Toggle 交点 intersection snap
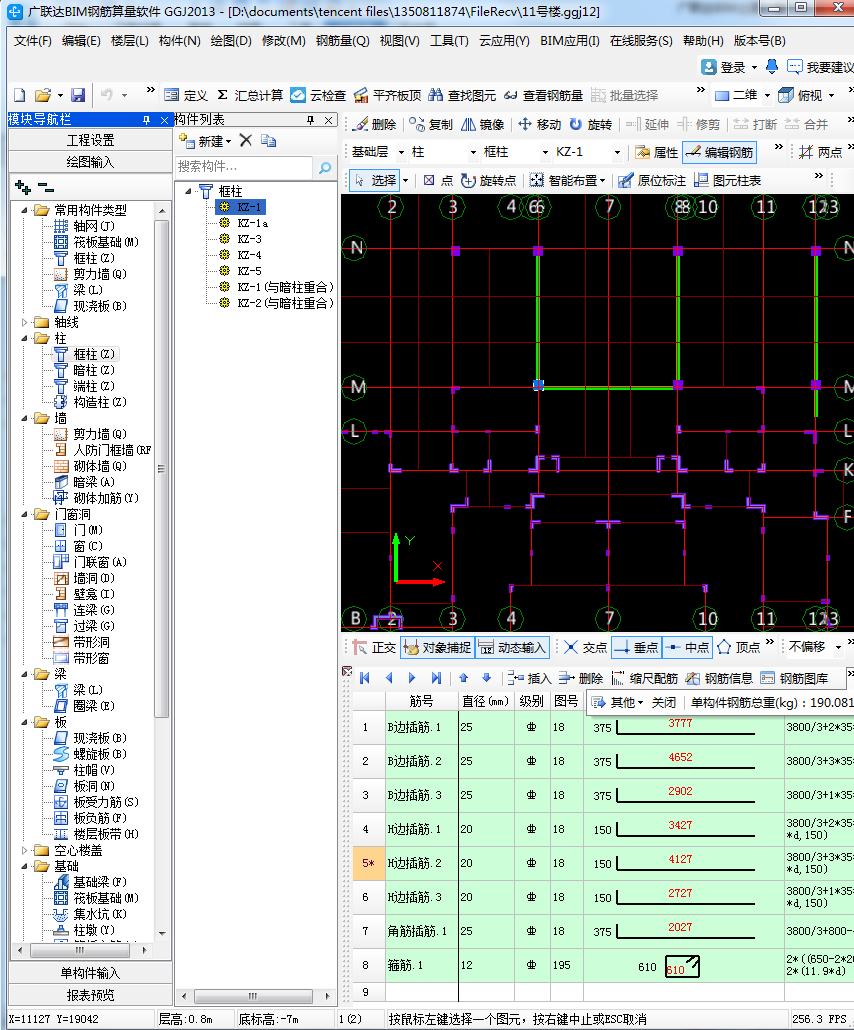This screenshot has width=854, height=1030. (x=585, y=648)
